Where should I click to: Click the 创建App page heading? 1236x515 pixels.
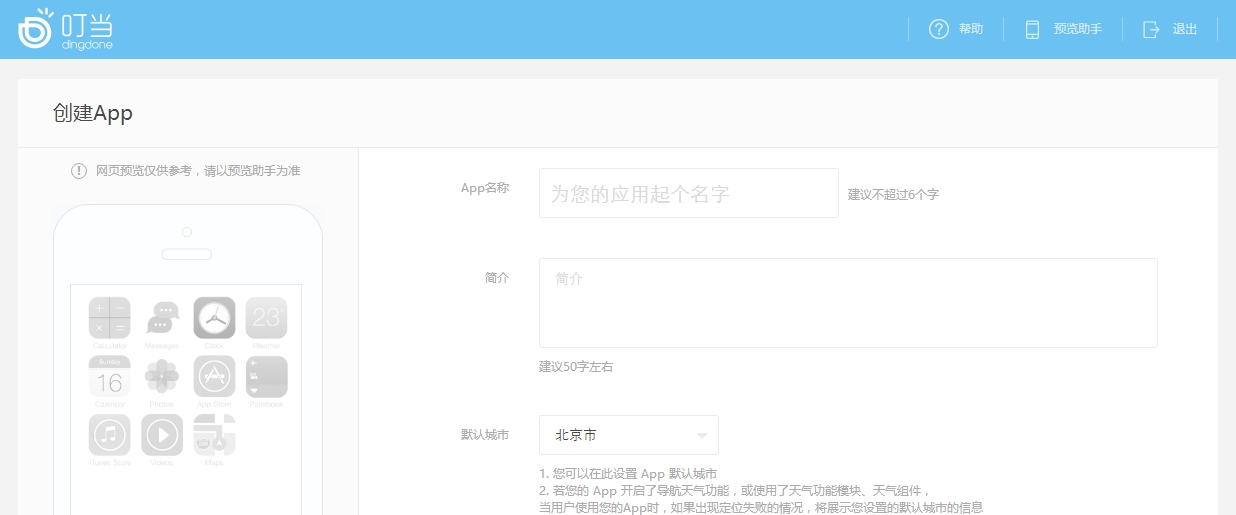93,113
